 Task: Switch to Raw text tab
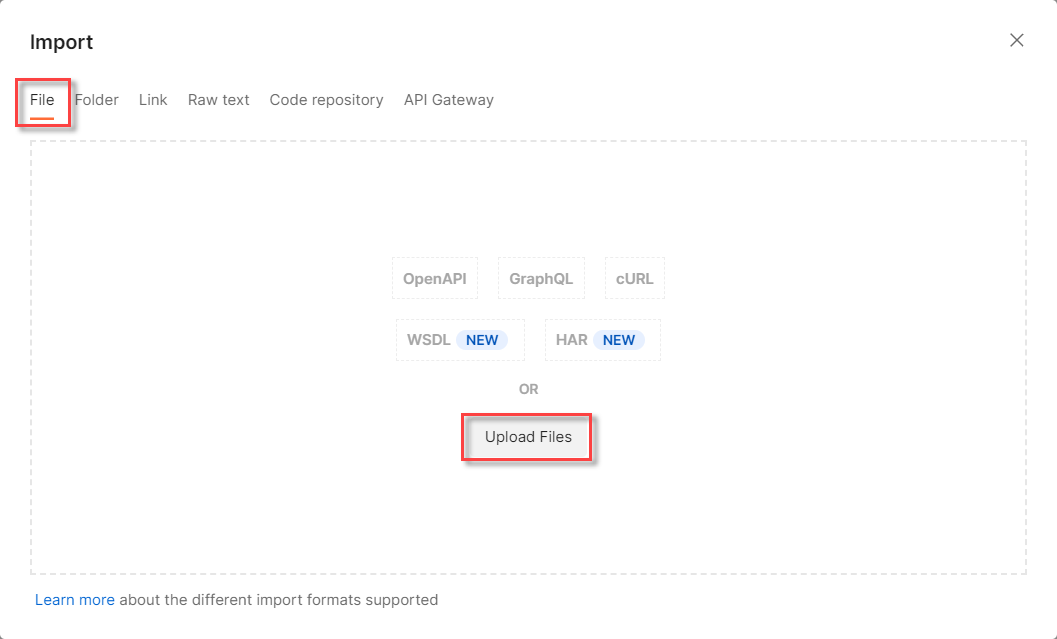coord(218,100)
